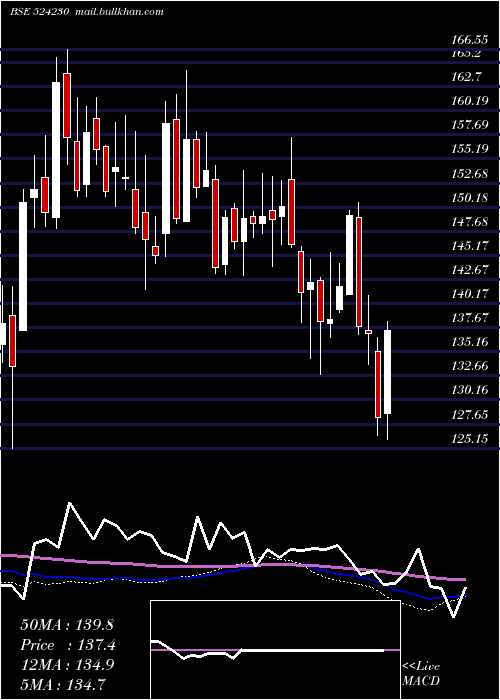Click the 'mail.bullkhan.com' header text
This screenshot has height=700, width=500.
pos(120,12)
